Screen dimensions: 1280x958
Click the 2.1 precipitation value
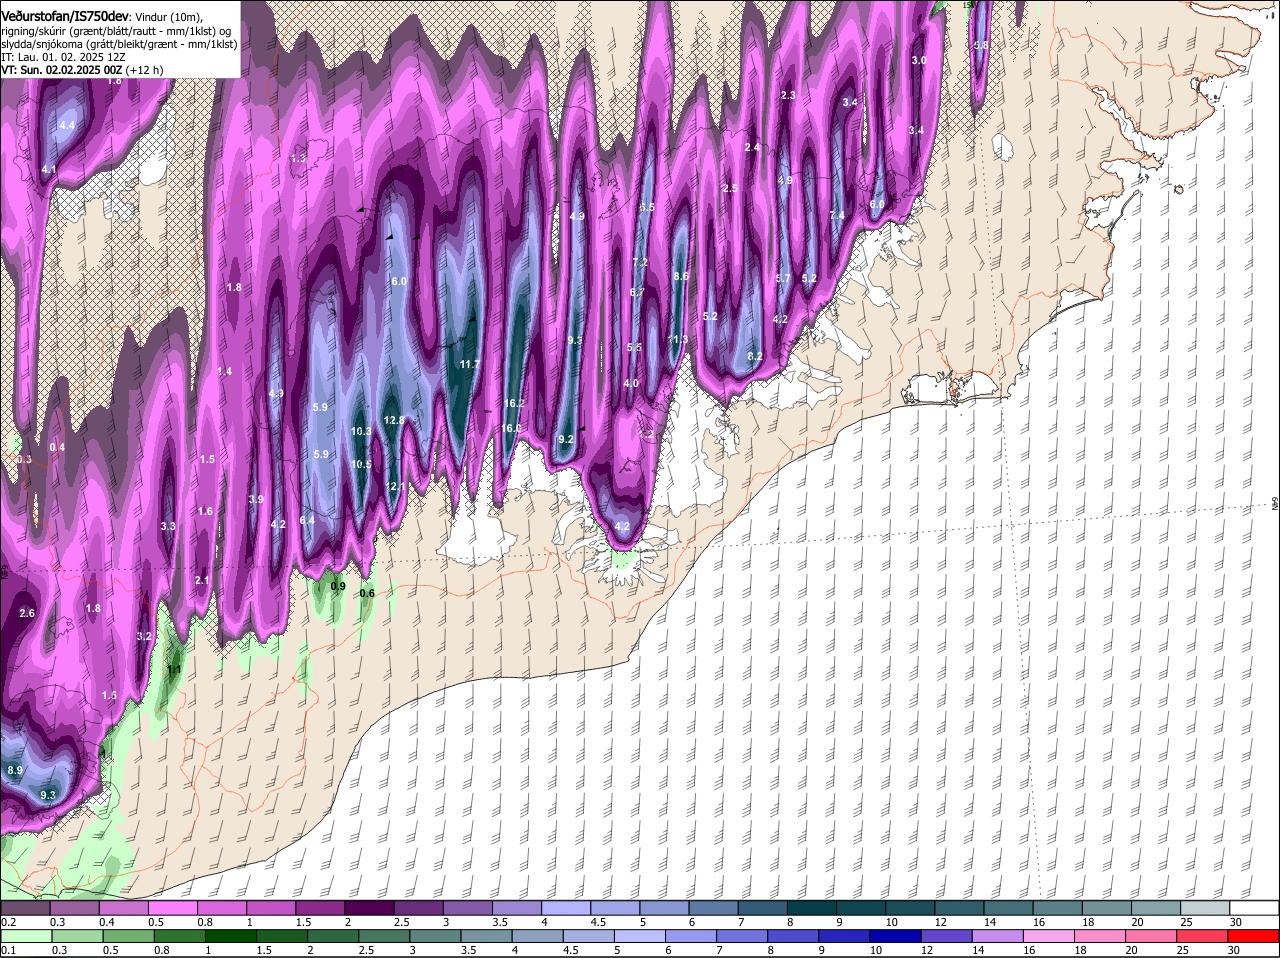pyautogui.click(x=202, y=581)
